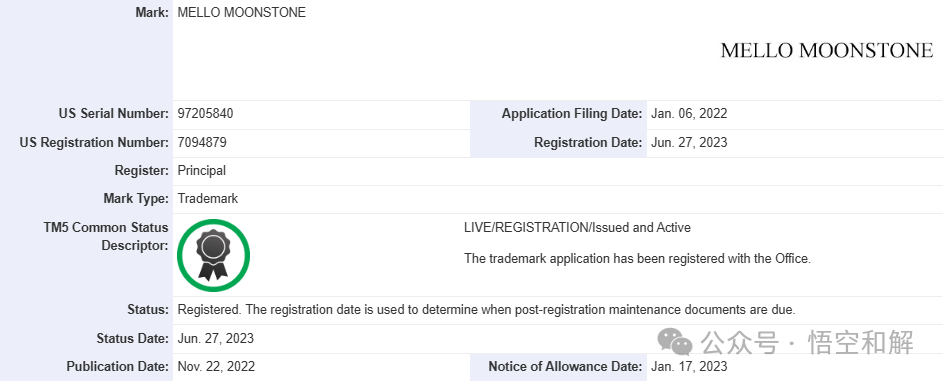This screenshot has height=381, width=944.
Task: Click the Registration Date label
Action: [588, 143]
